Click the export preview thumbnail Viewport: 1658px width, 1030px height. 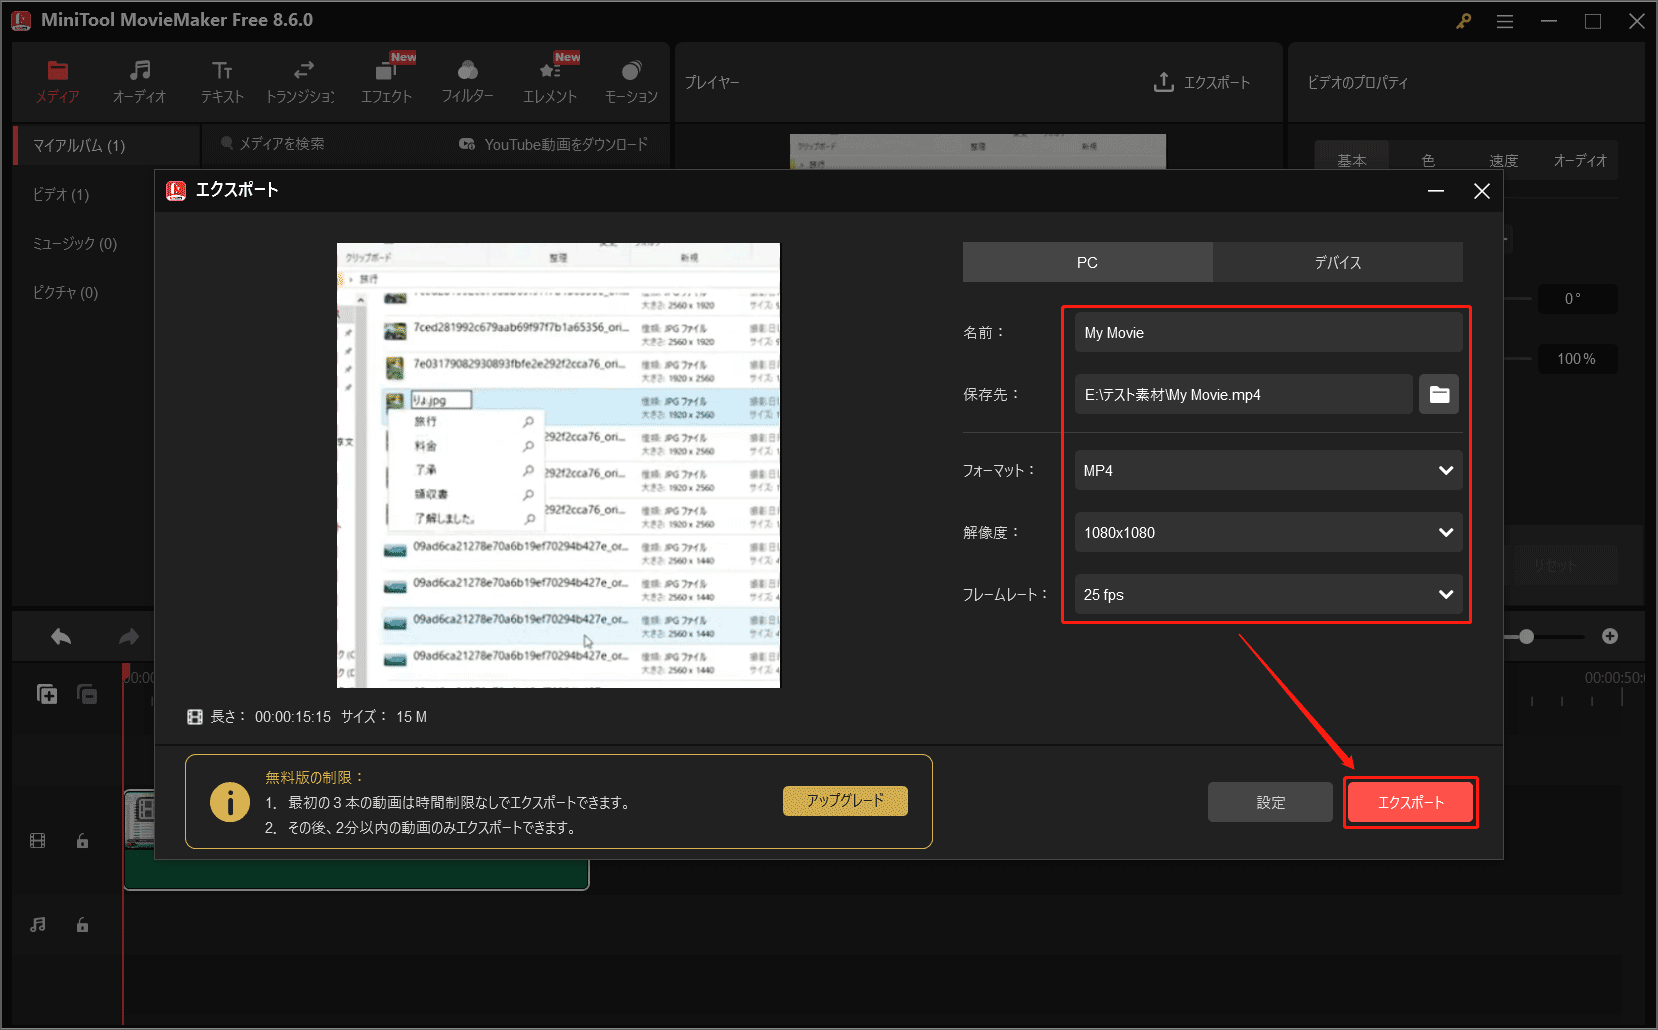pyautogui.click(x=558, y=465)
